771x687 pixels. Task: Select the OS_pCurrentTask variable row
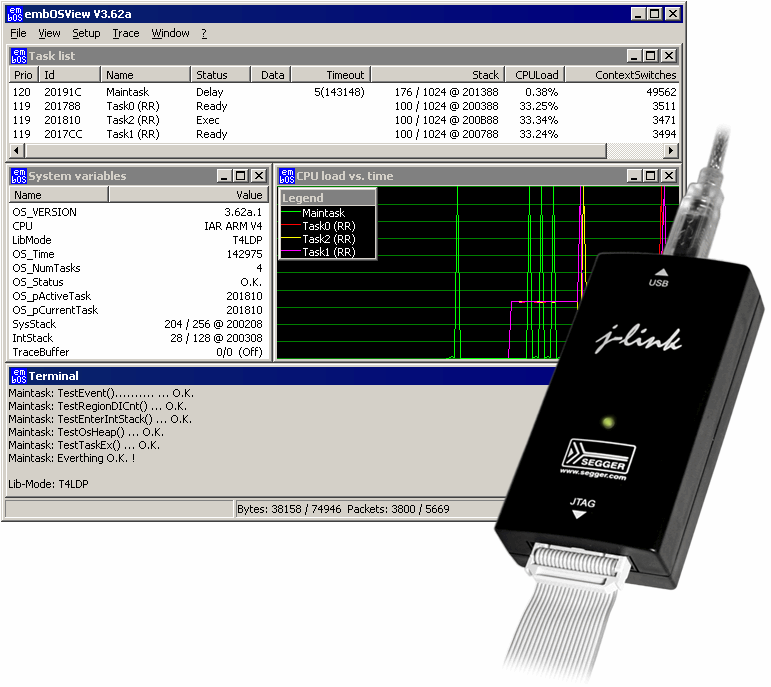pyautogui.click(x=138, y=310)
